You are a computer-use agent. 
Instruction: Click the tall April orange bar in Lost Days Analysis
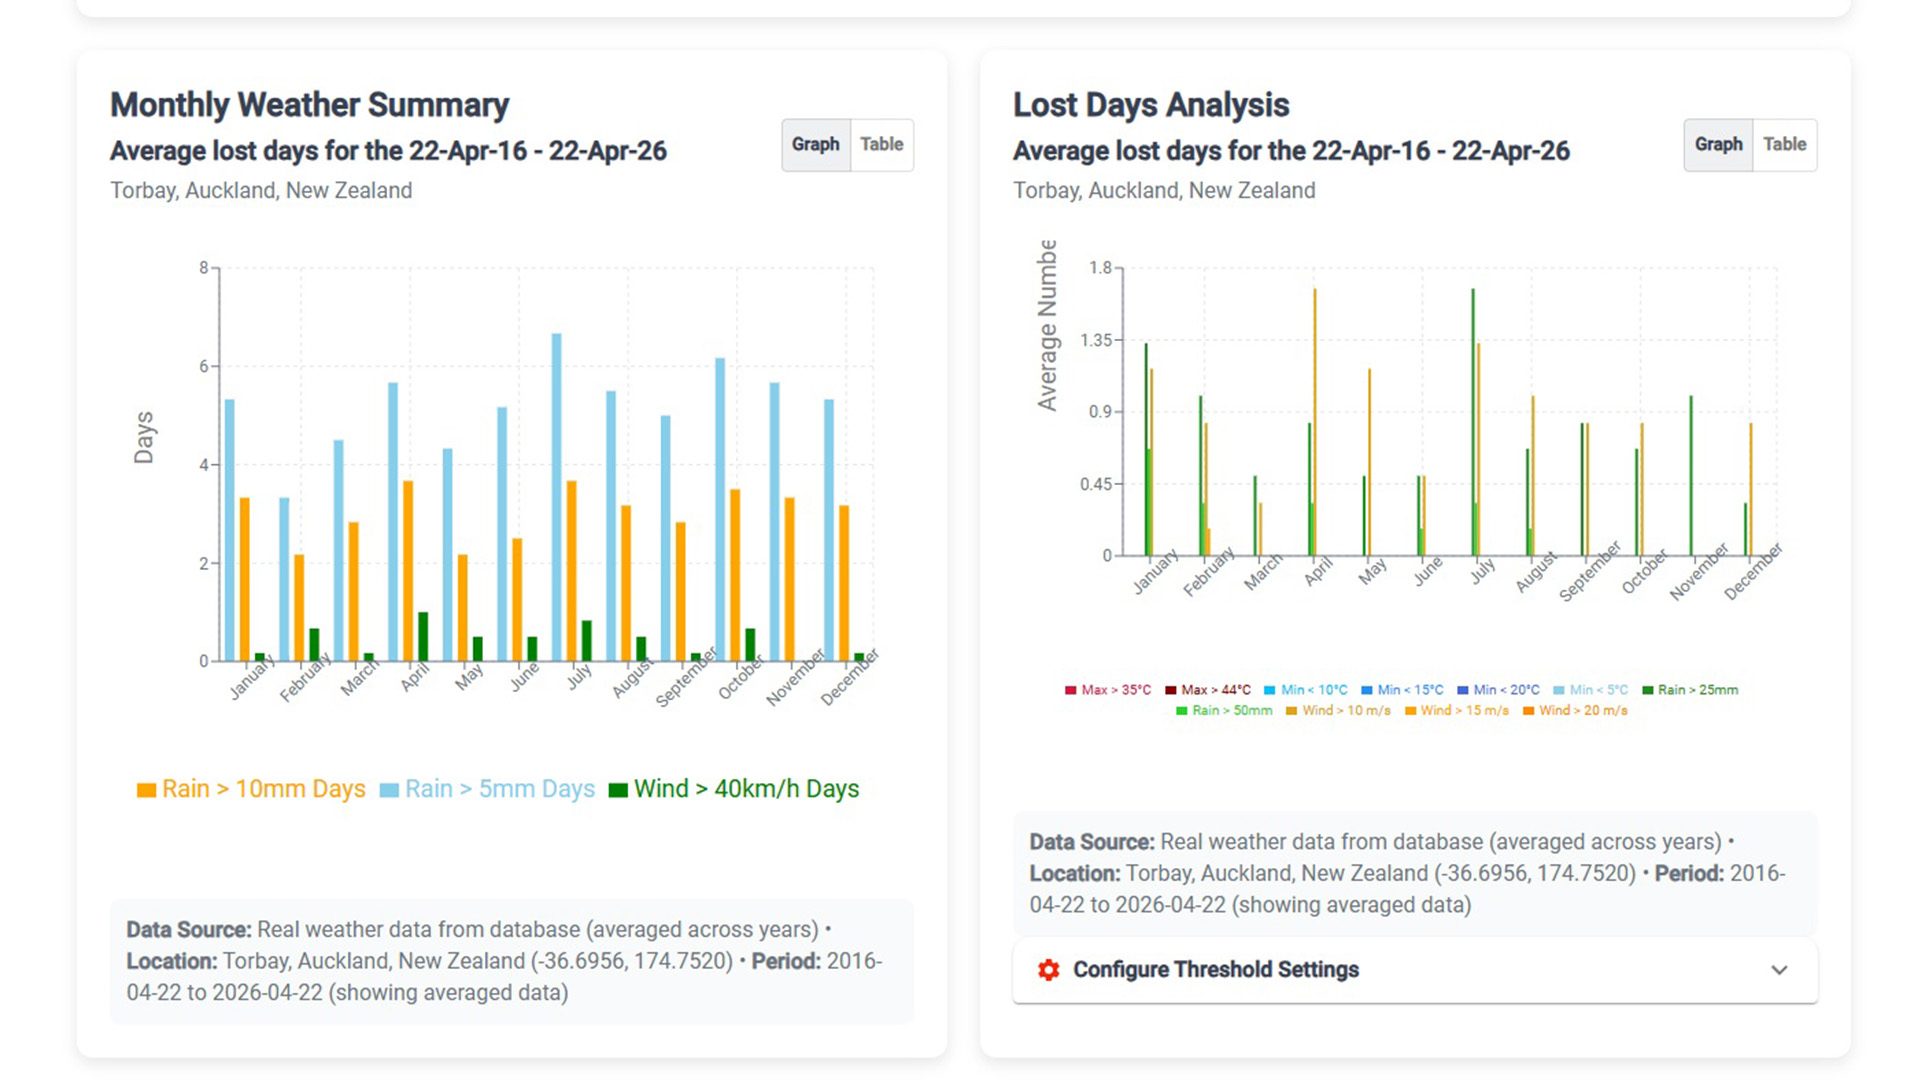1315,422
